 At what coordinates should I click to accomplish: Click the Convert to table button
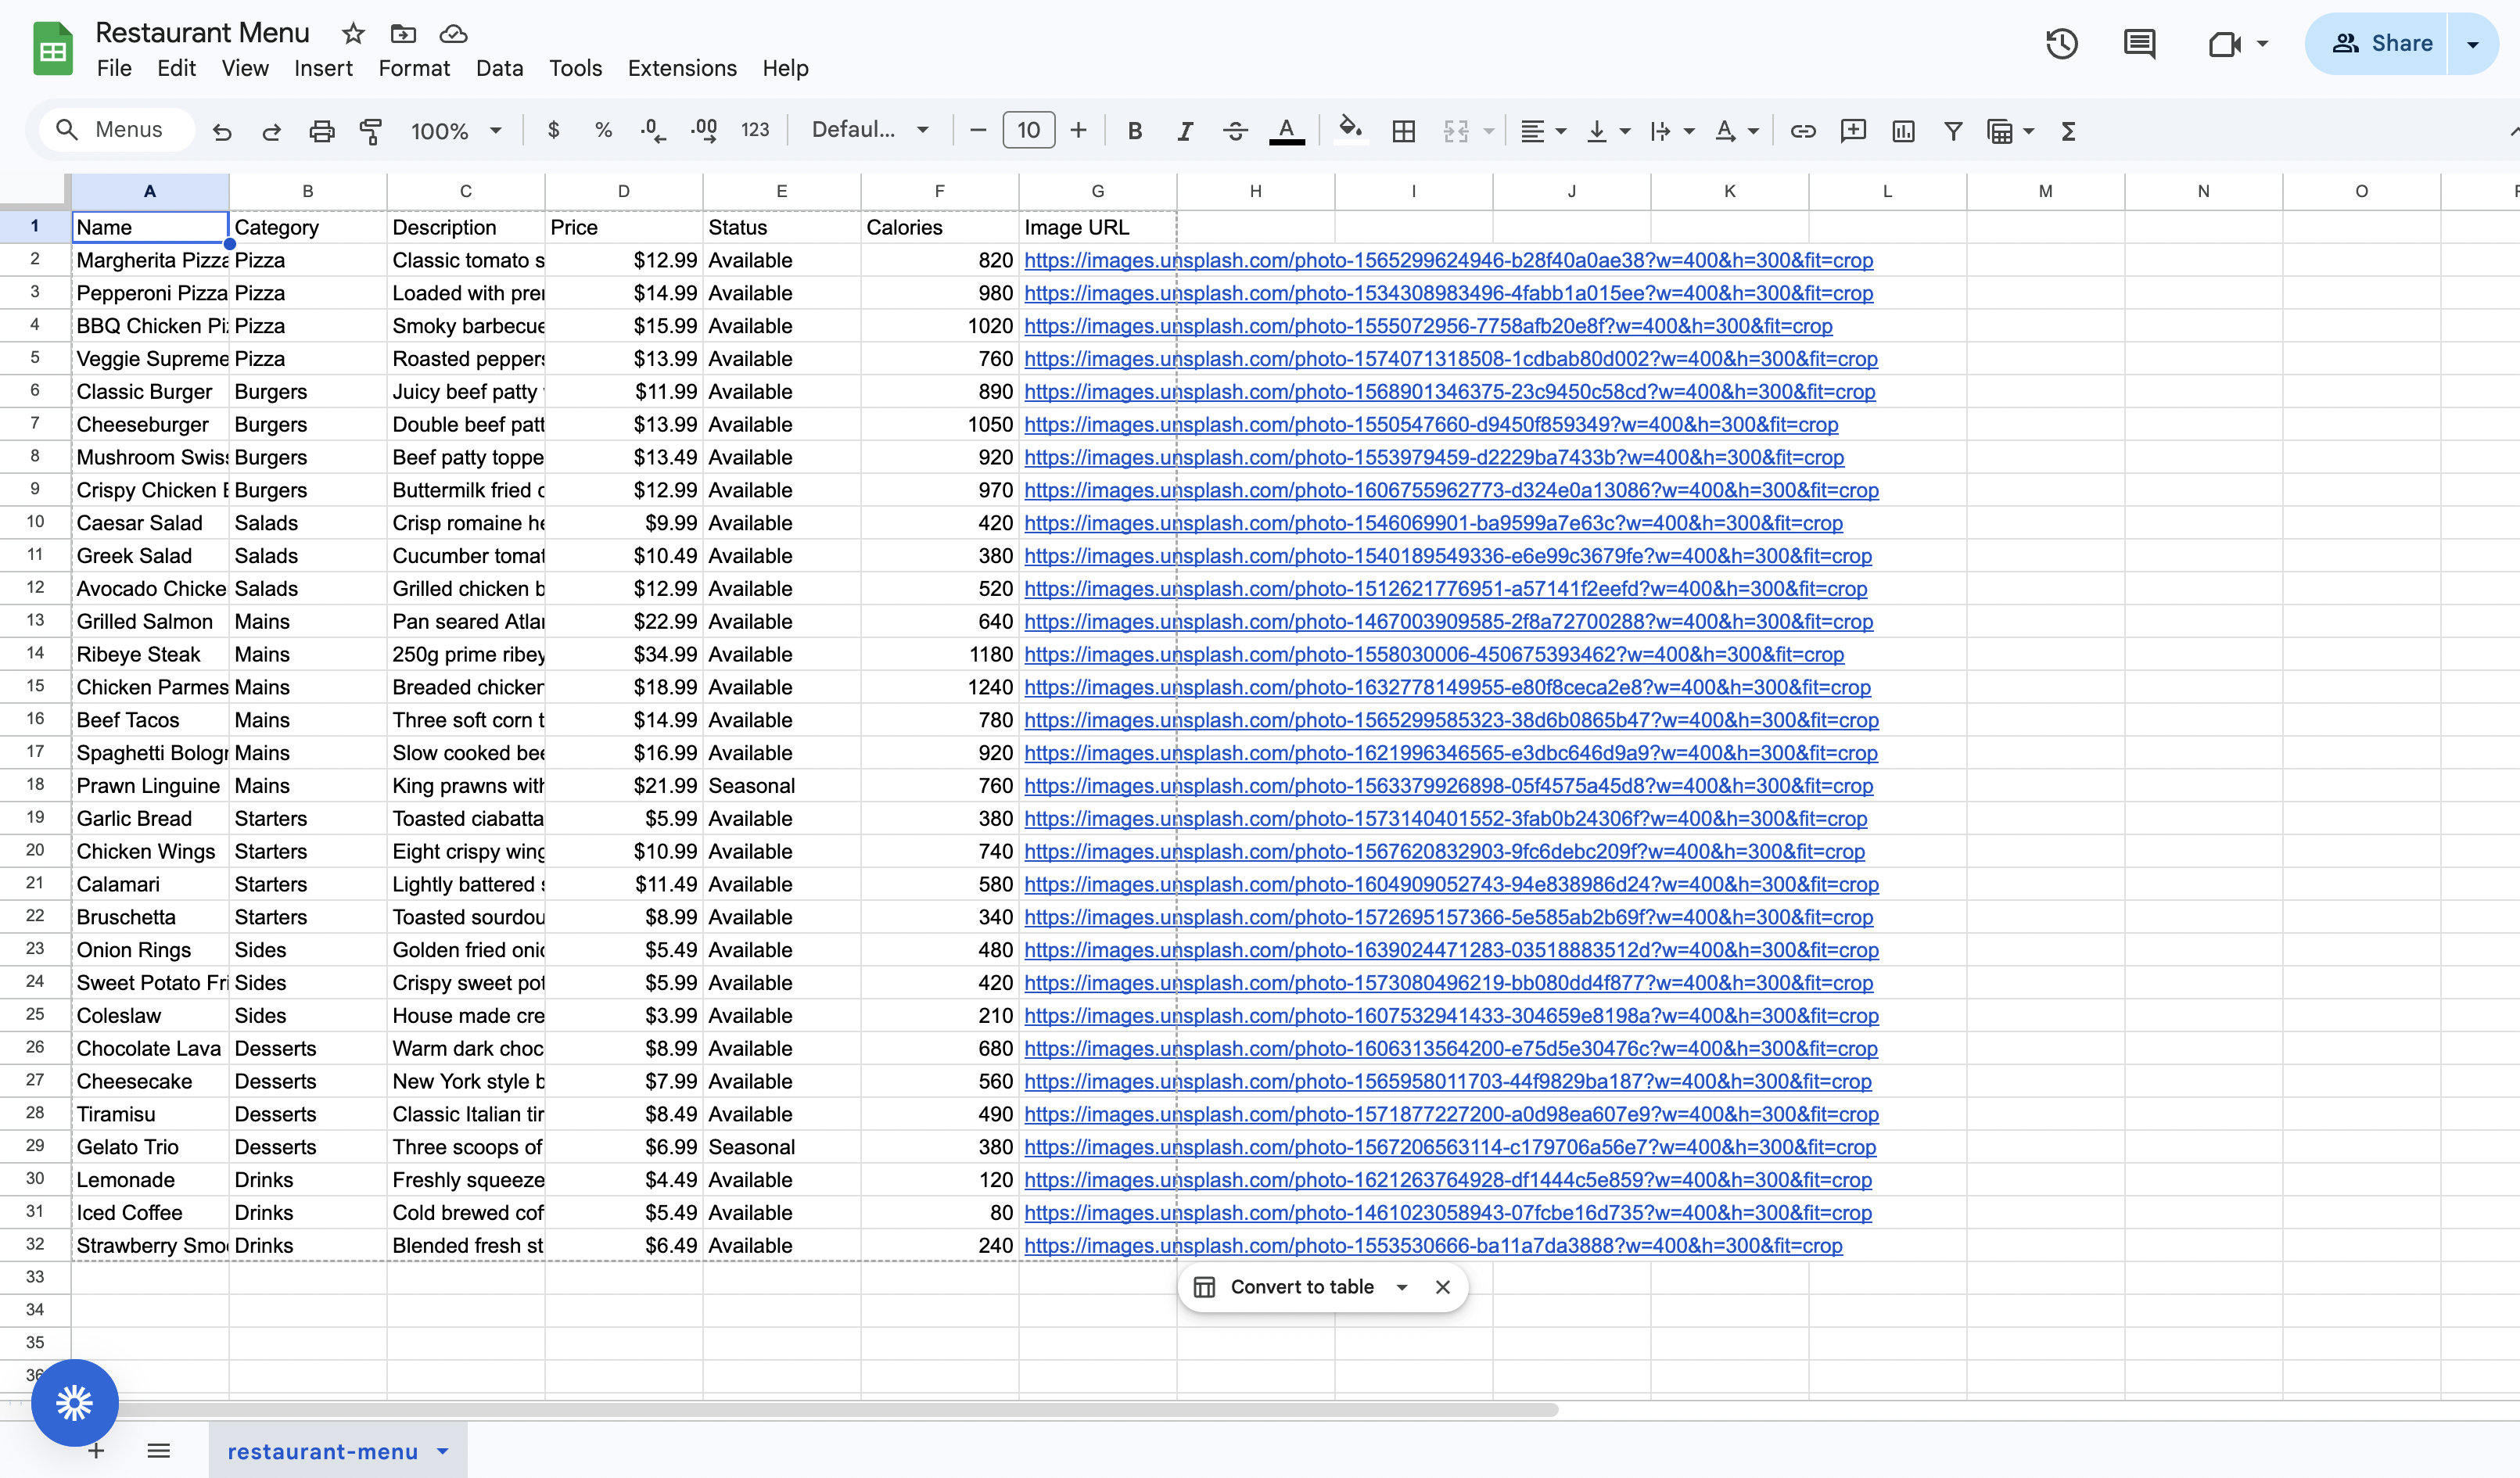tap(1301, 1287)
